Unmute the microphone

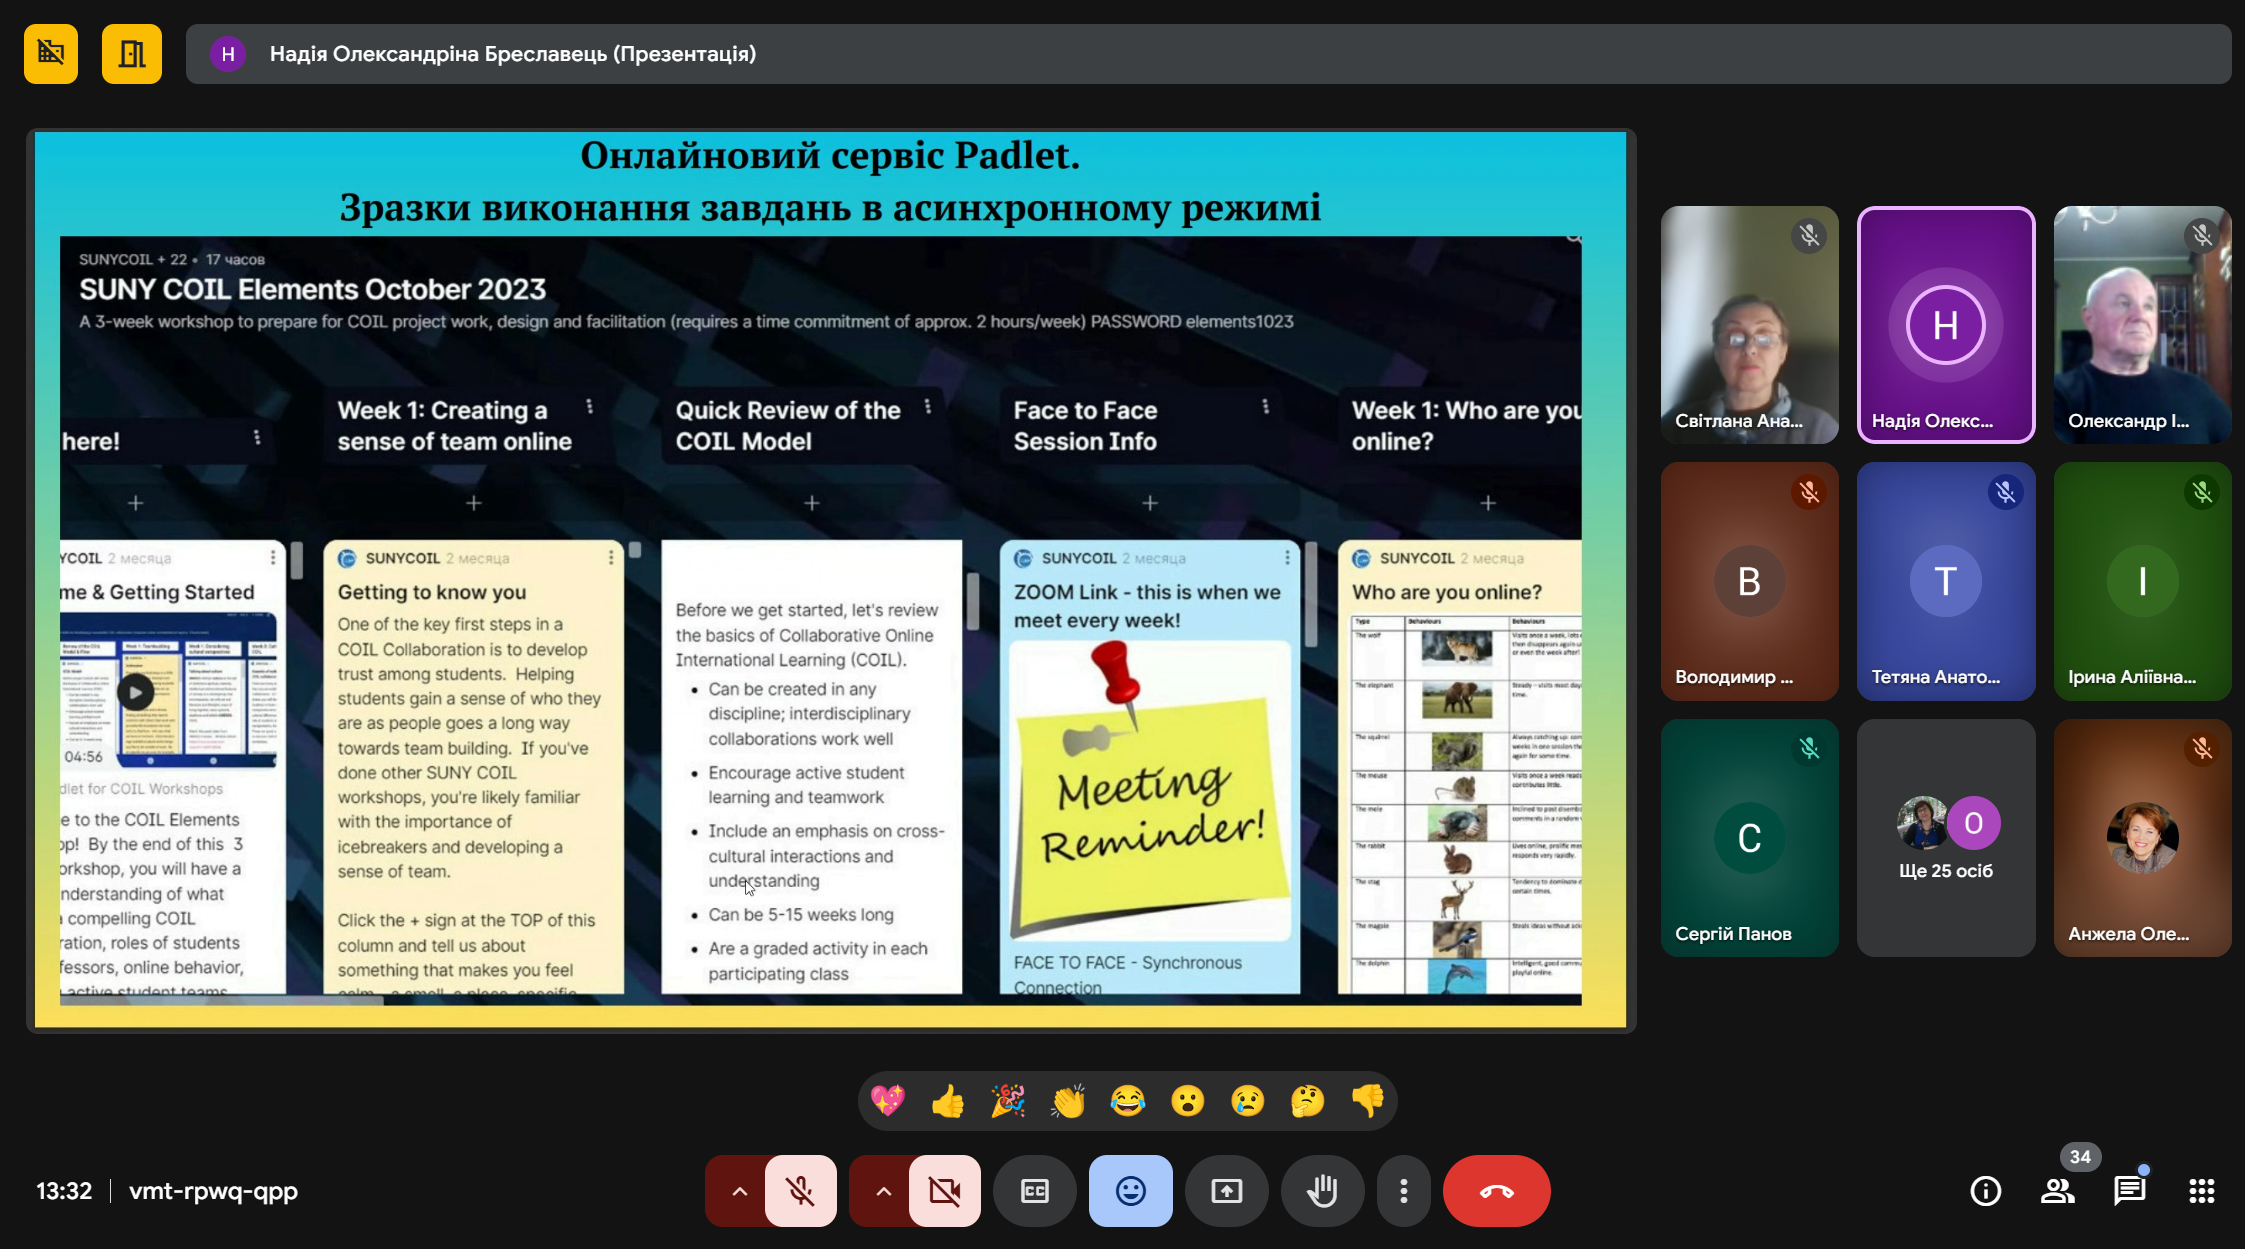coord(800,1191)
